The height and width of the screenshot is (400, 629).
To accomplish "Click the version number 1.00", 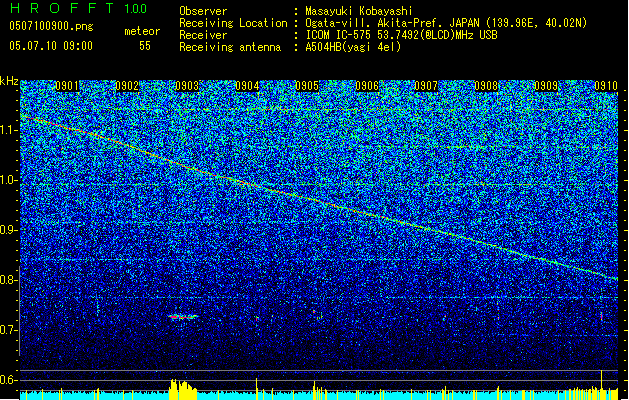I will pos(136,8).
